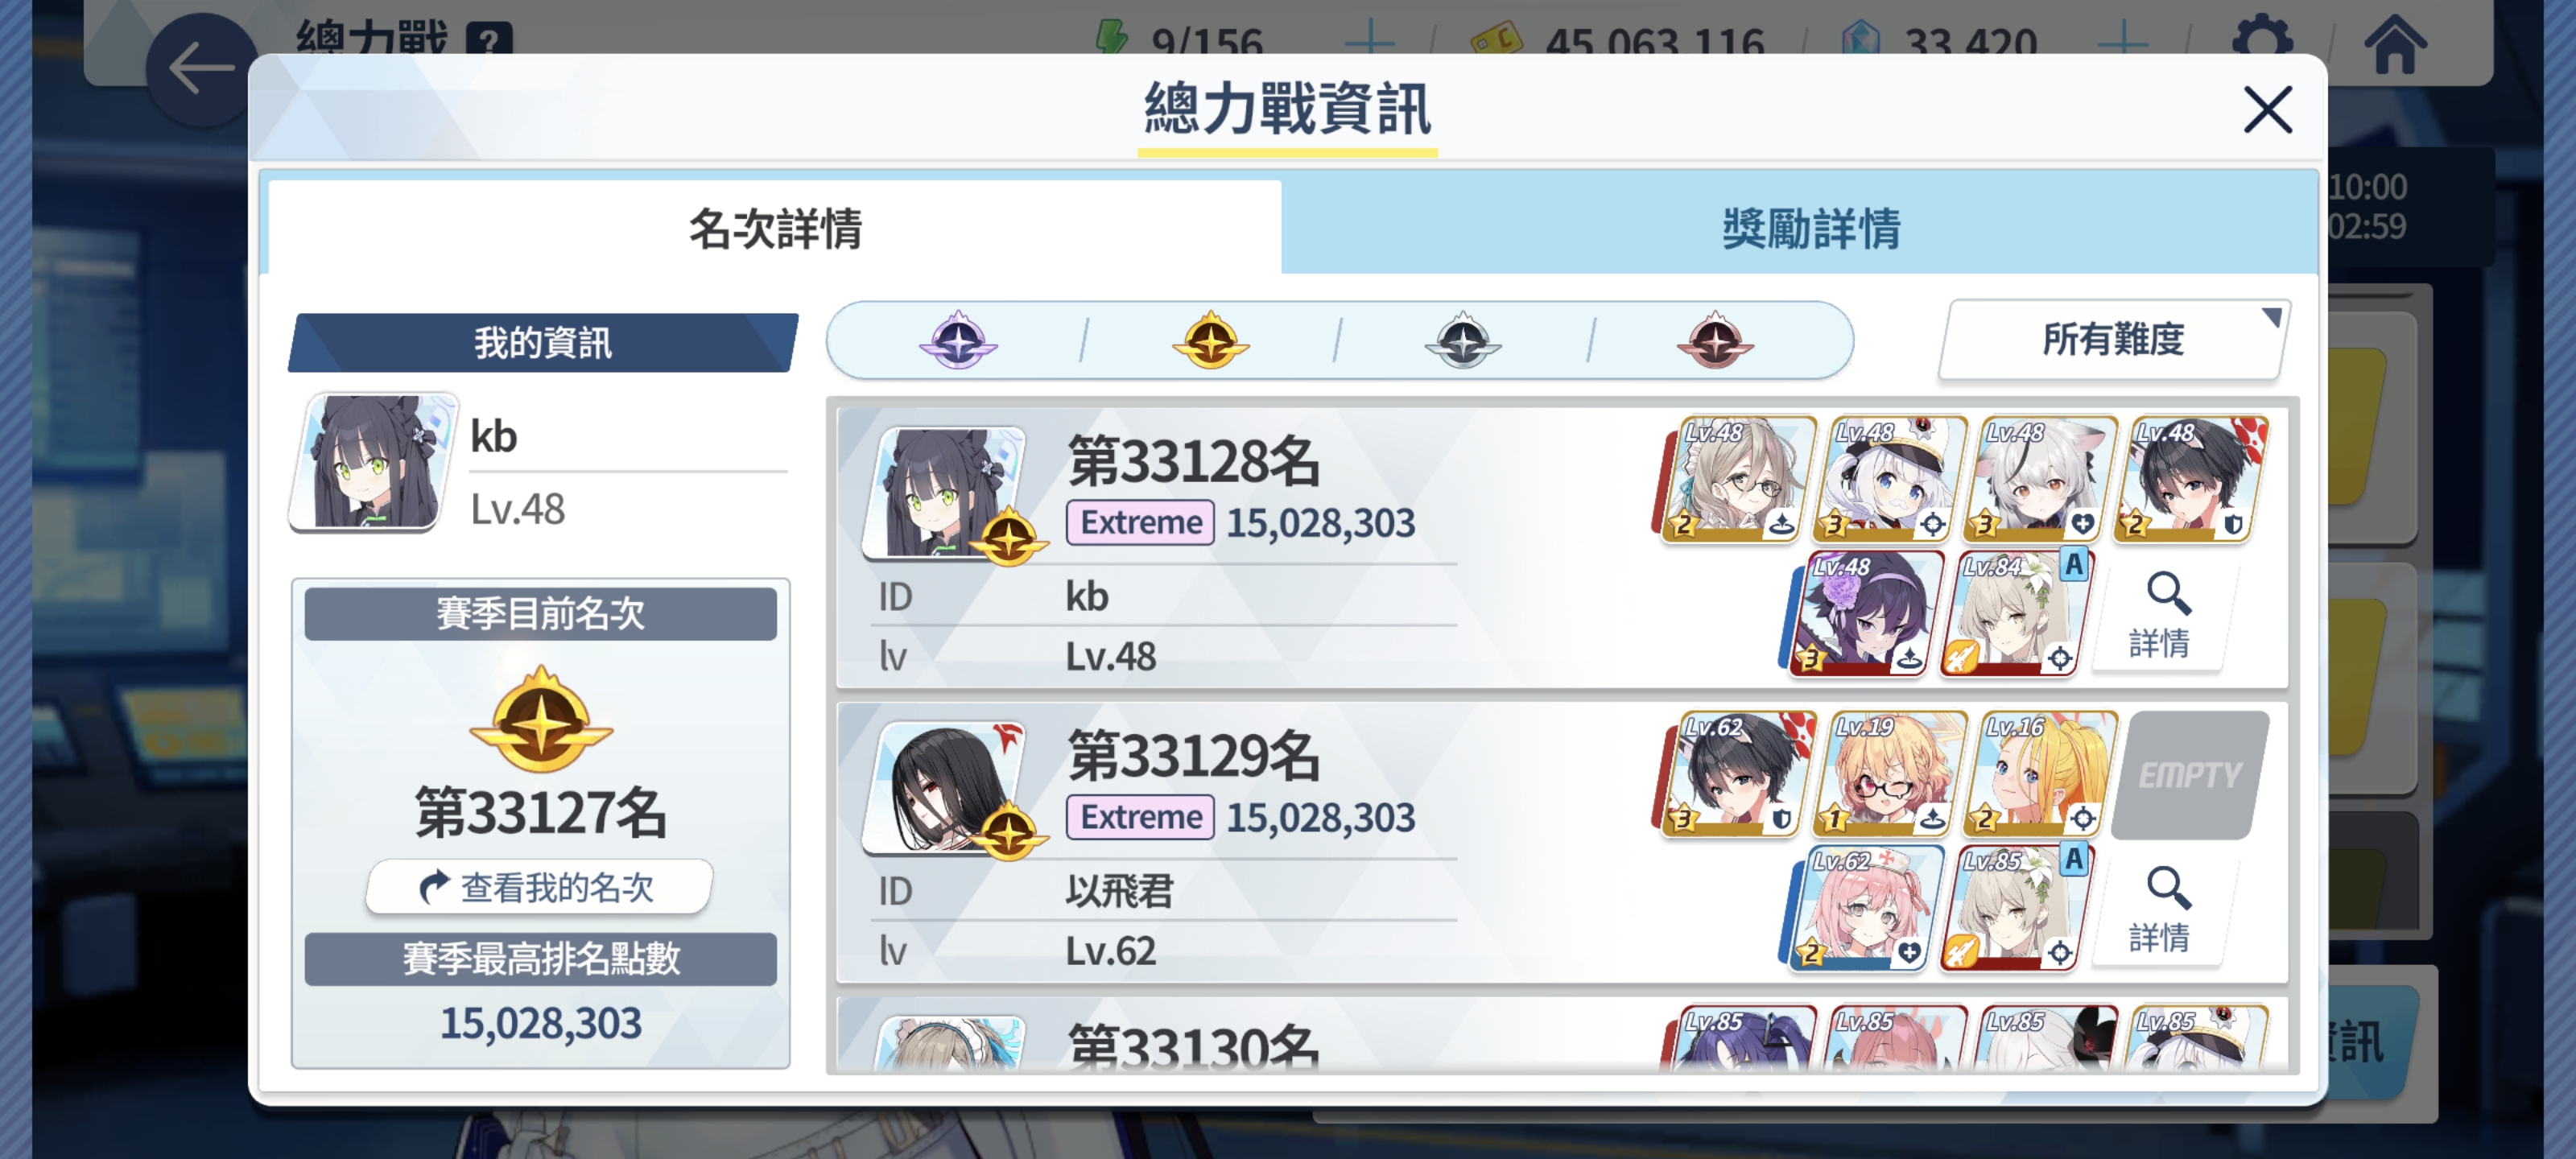Screen dimensions: 2576x1159
Task: Open 詳情 magnifier for rank 33128
Action: 2159,613
